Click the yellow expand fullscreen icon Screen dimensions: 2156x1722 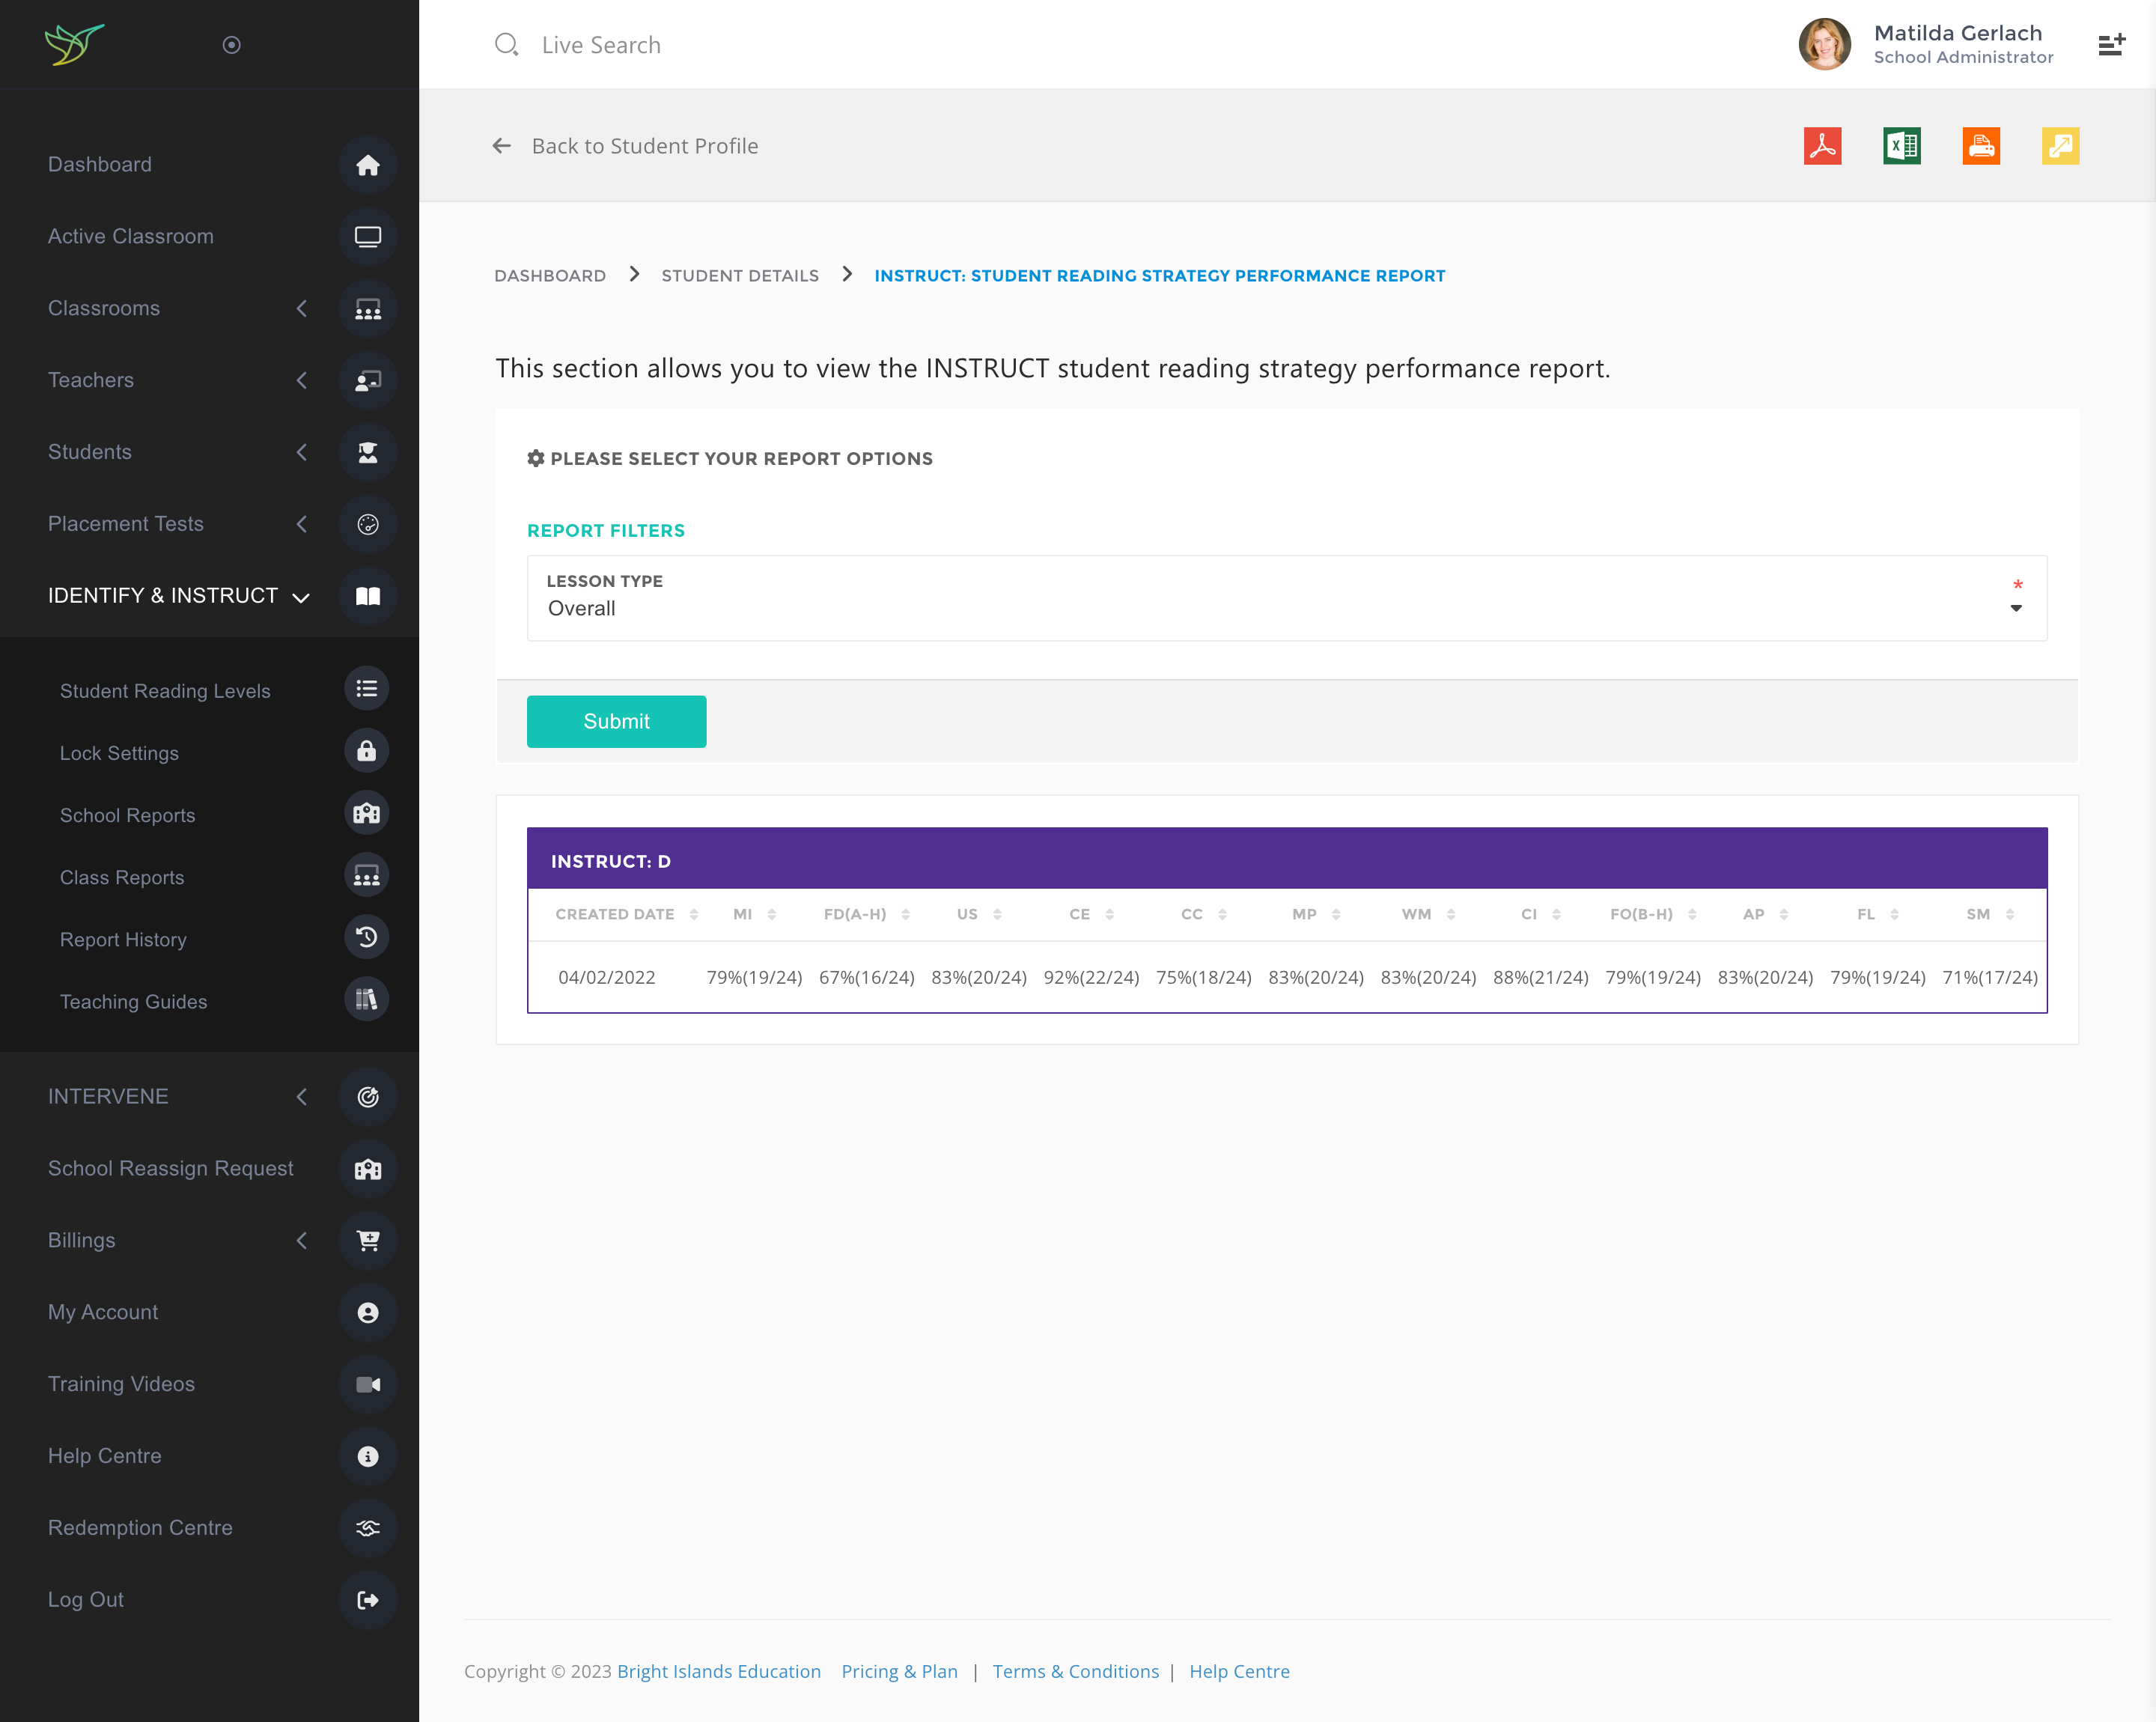pos(2059,146)
